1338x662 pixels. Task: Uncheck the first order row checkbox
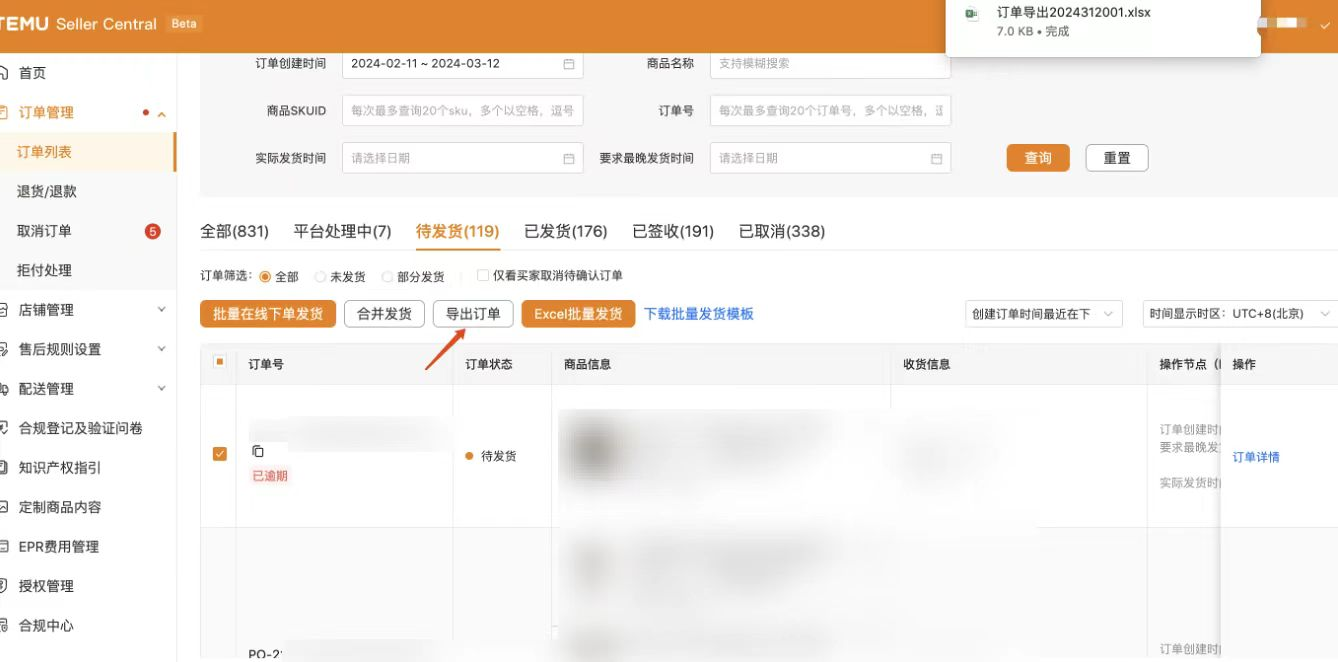(x=220, y=454)
